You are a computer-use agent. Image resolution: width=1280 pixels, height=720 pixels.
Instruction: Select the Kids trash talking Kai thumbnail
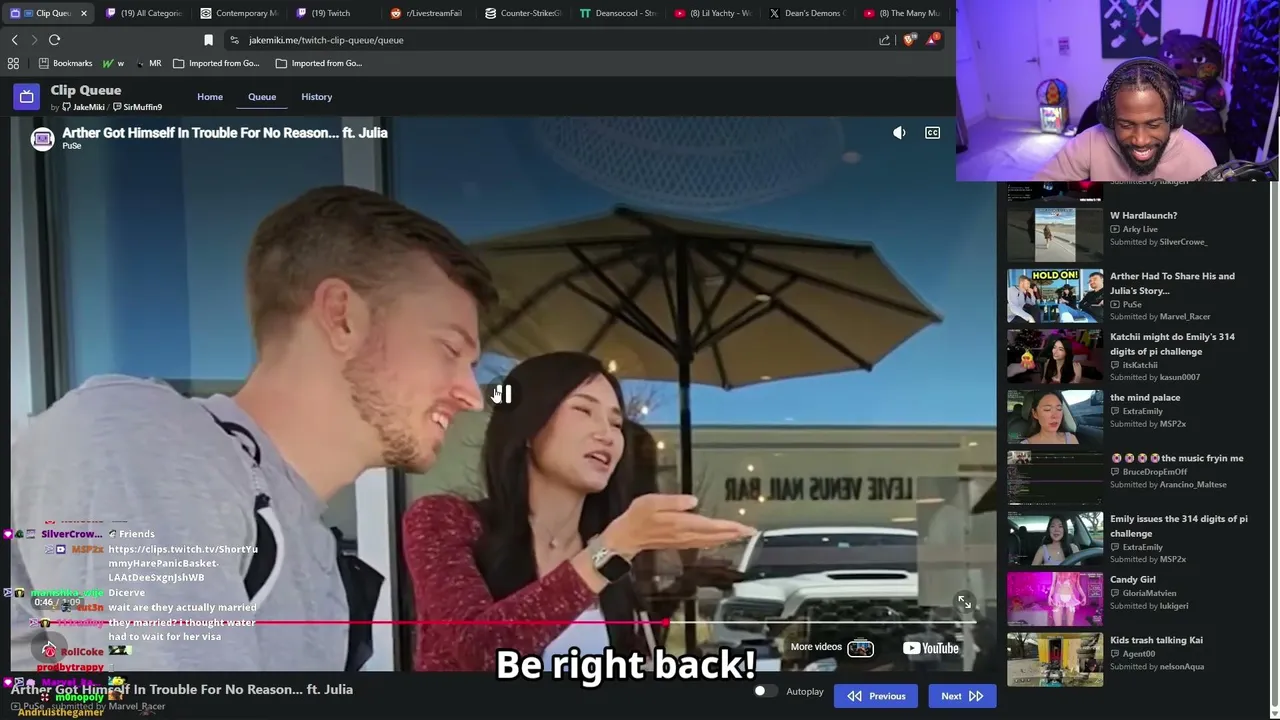[x=1055, y=659]
